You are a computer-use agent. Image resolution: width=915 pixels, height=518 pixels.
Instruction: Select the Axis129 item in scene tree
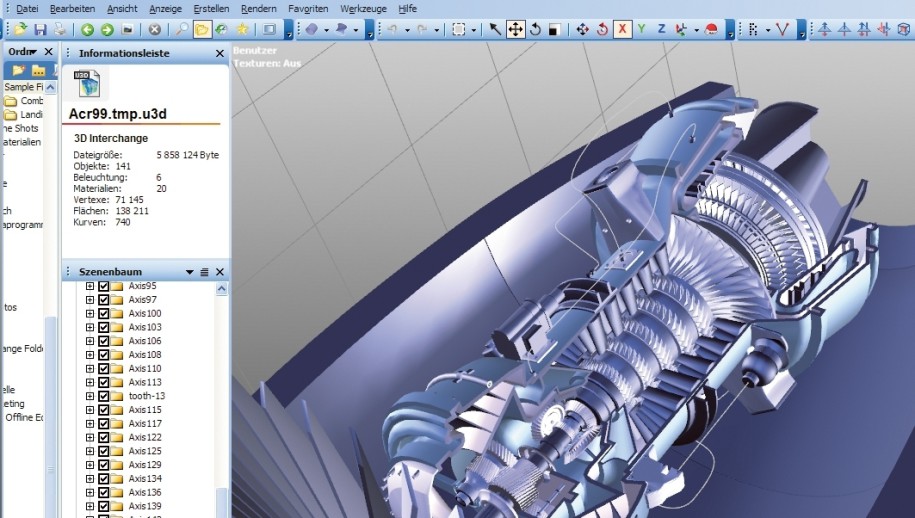145,465
